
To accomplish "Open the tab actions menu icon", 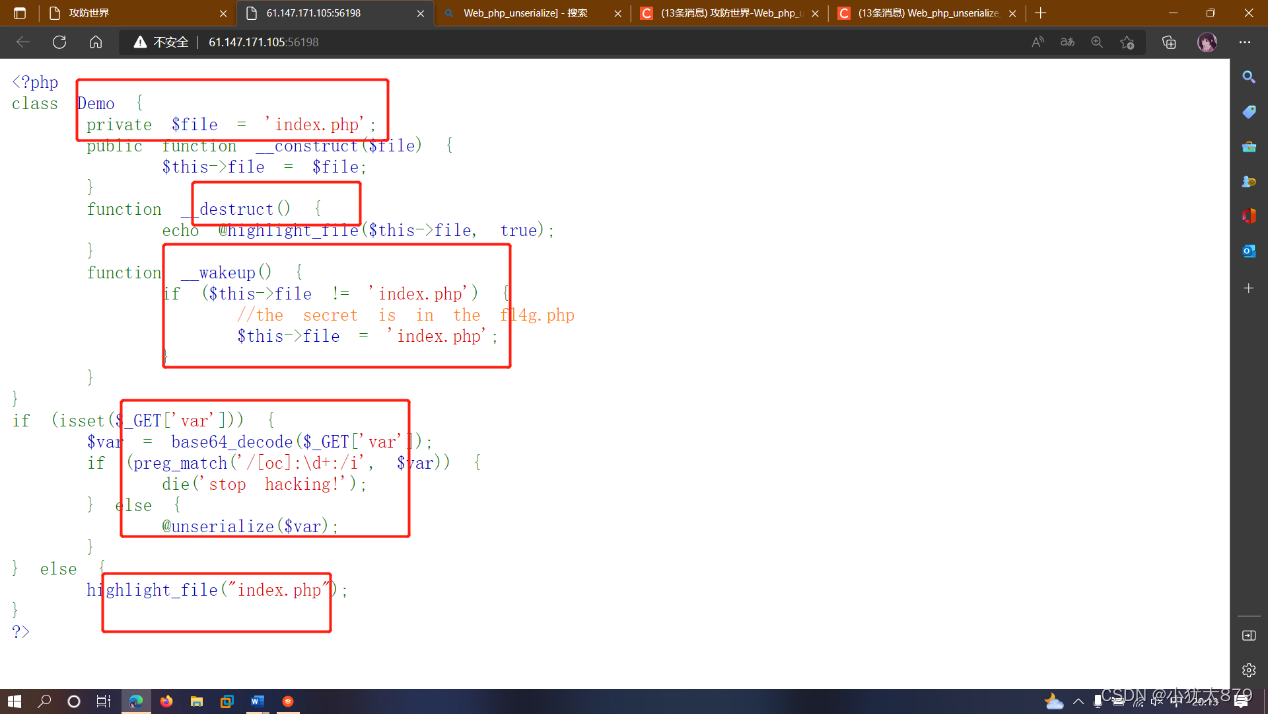I will (x=19, y=13).
